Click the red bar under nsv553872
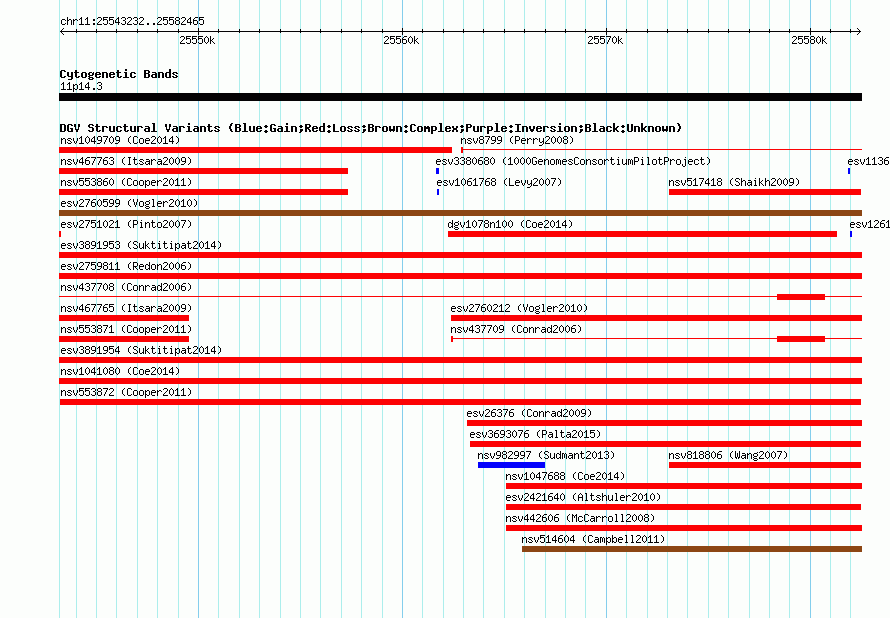This screenshot has width=890, height=618. coord(460,402)
